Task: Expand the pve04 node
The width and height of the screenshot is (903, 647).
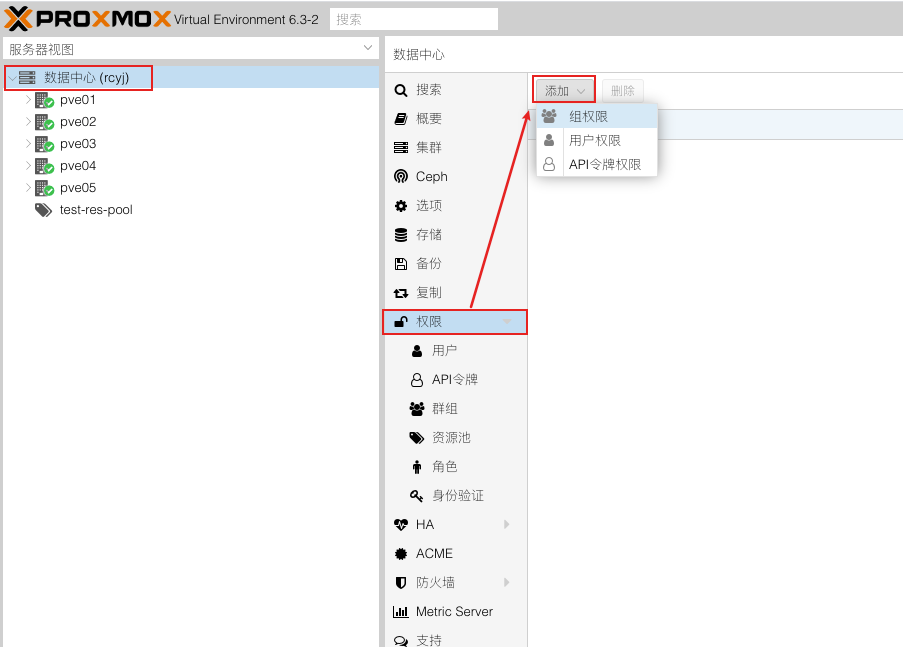Action: pyautogui.click(x=28, y=165)
